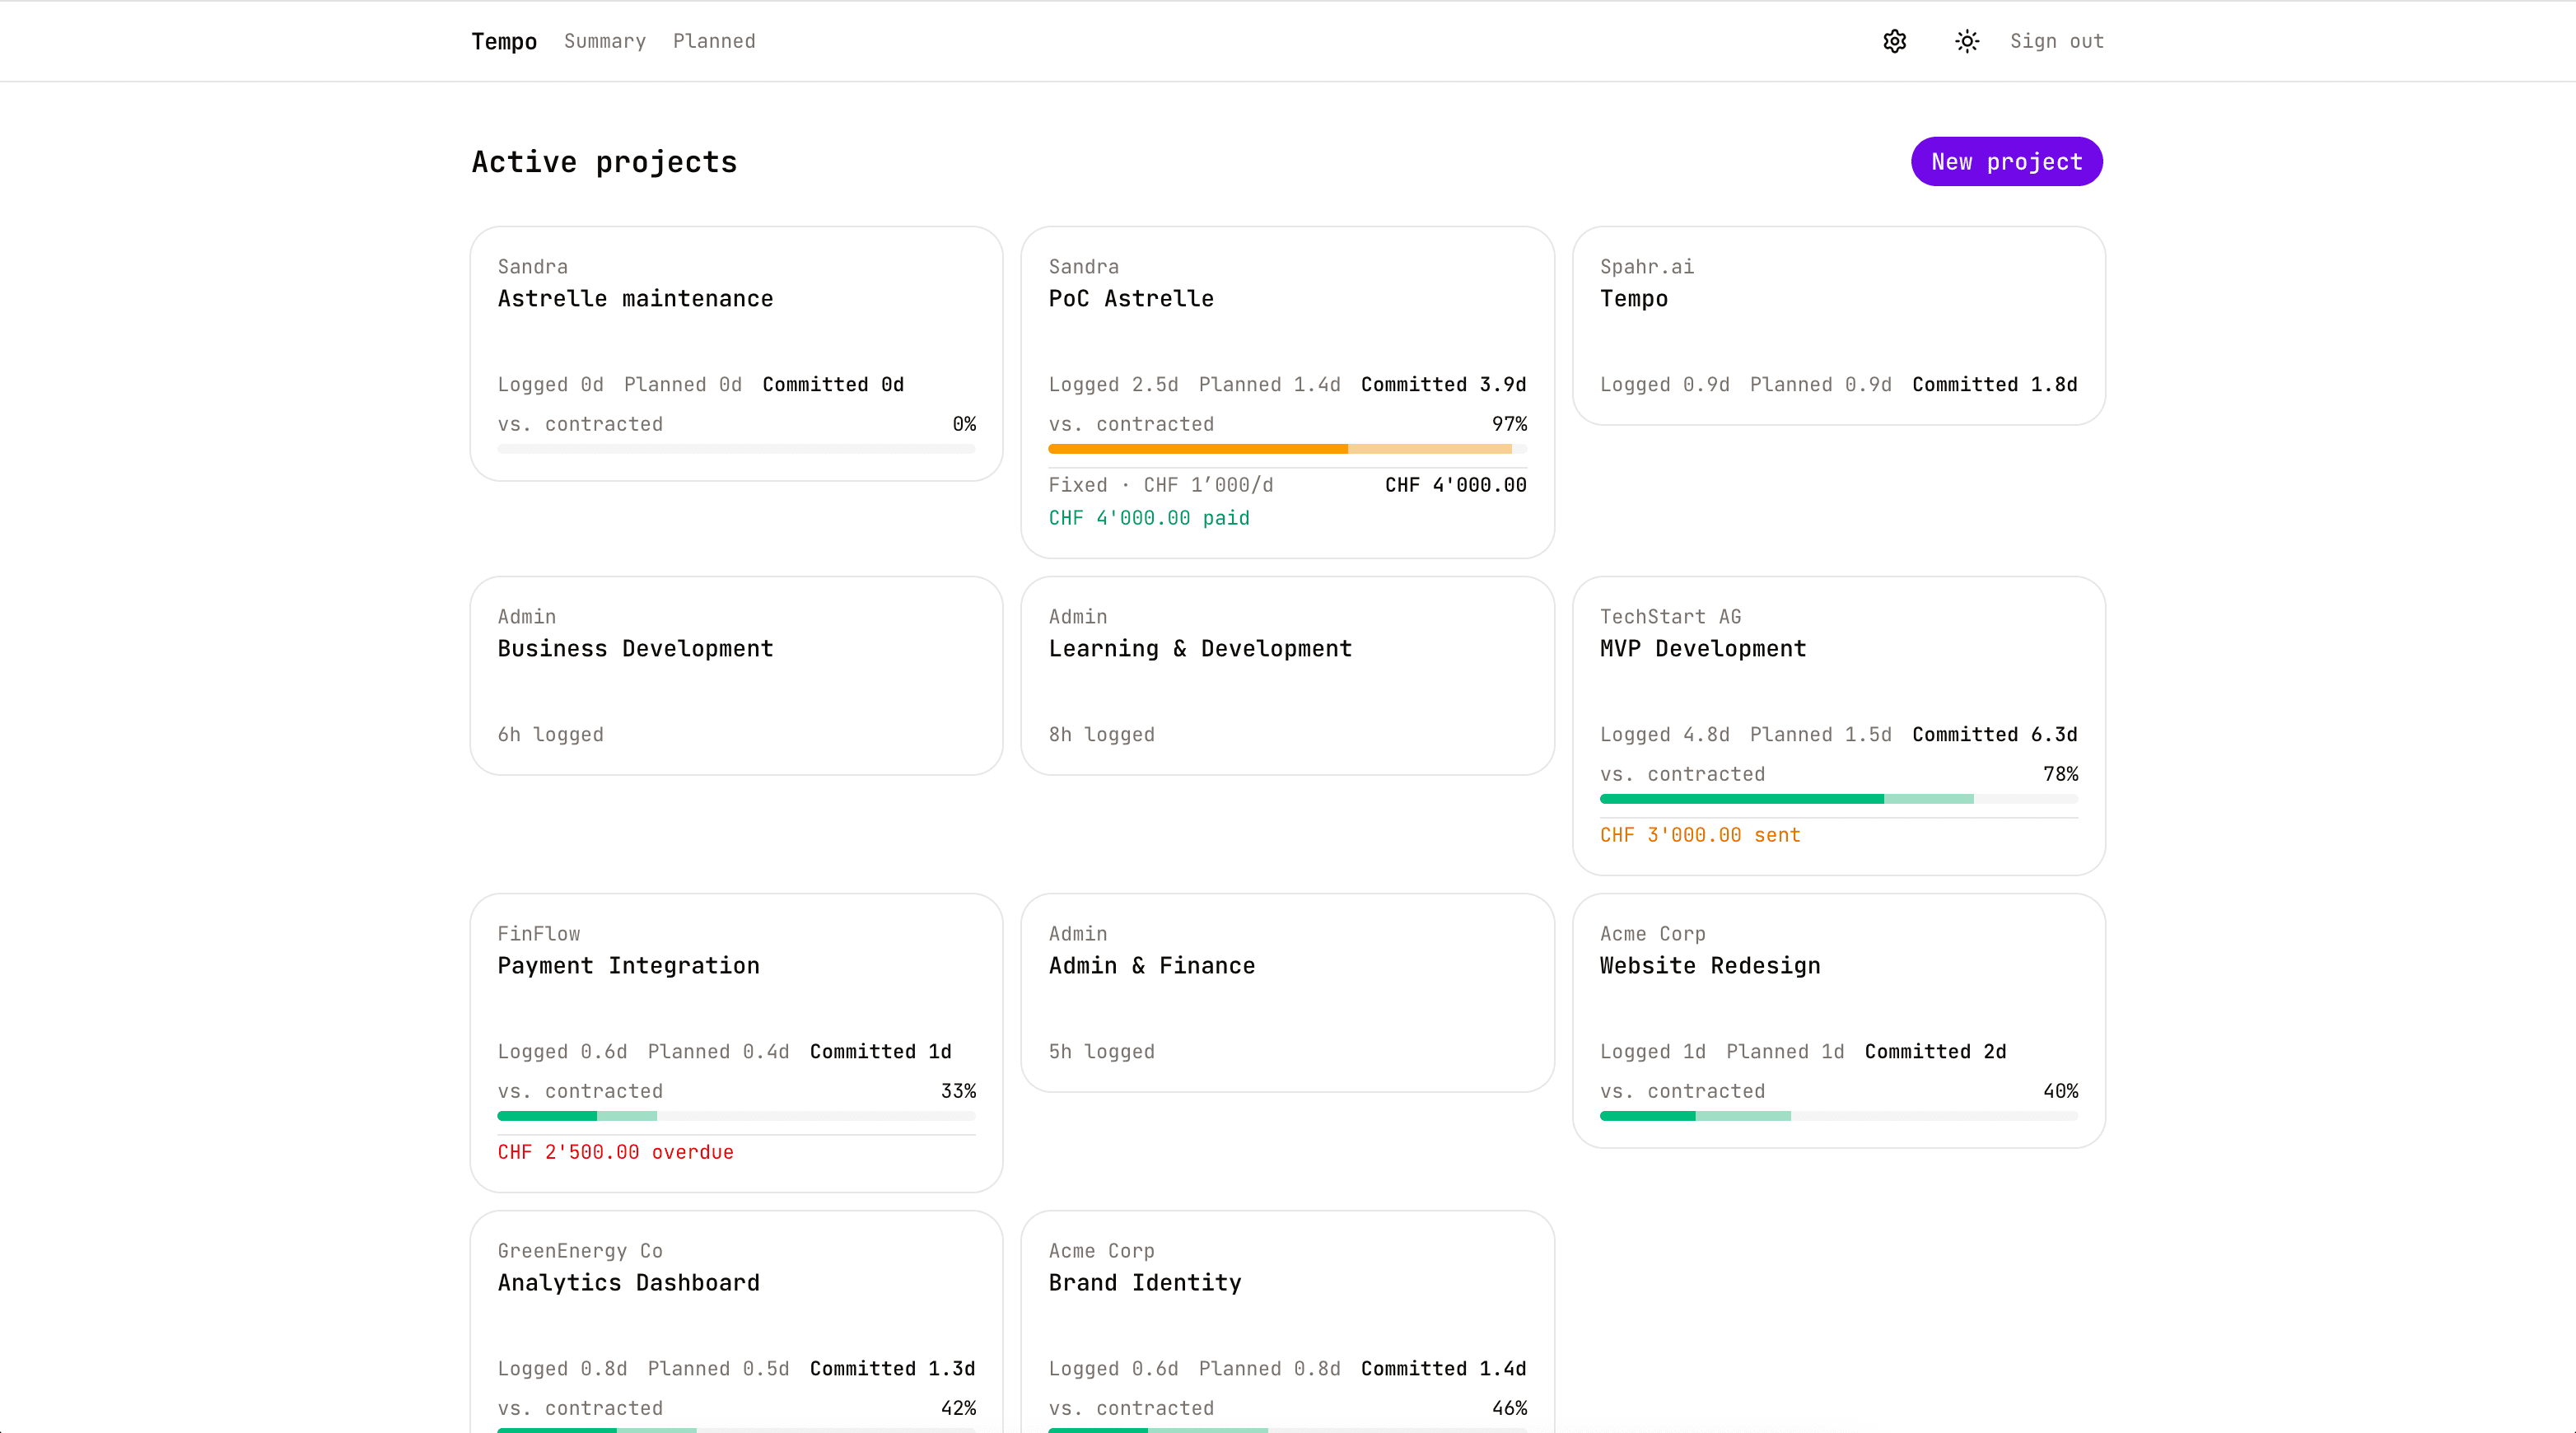Click the 'Active projects' heading

tap(604, 162)
